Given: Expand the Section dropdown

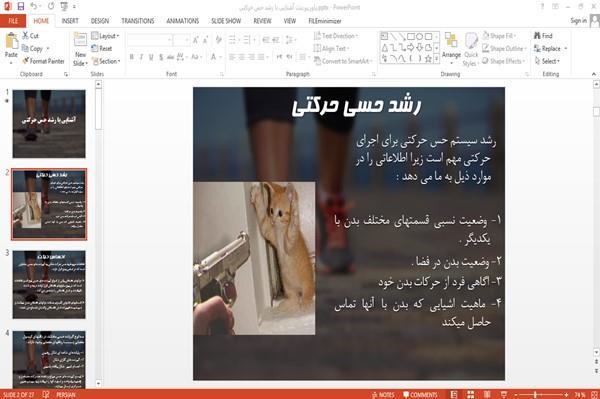Looking at the screenshot, I should point(106,61).
